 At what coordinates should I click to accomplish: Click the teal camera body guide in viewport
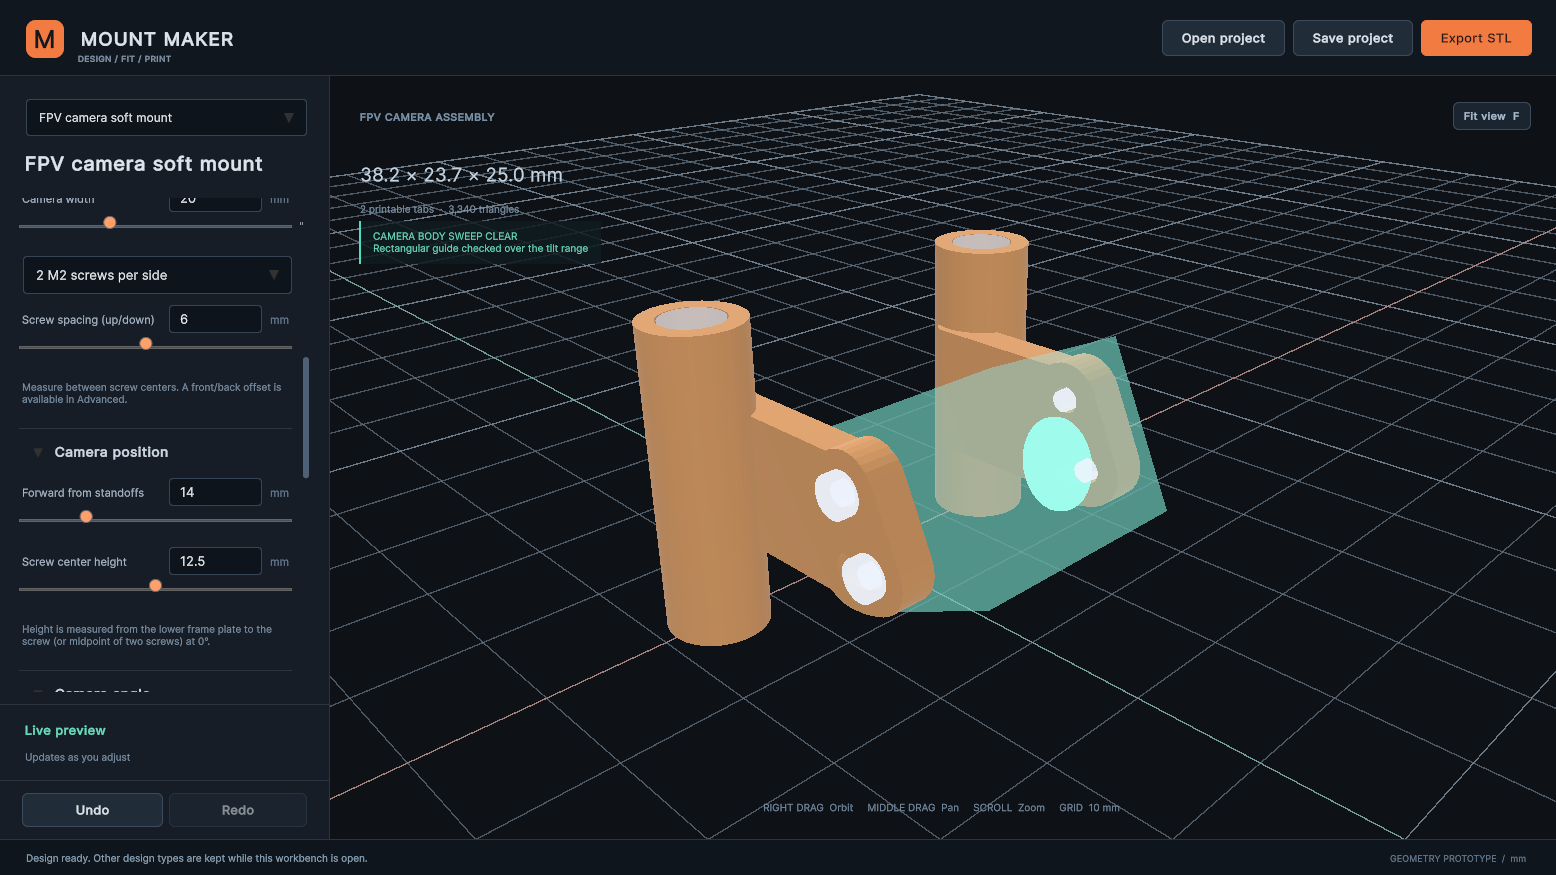tap(960, 560)
